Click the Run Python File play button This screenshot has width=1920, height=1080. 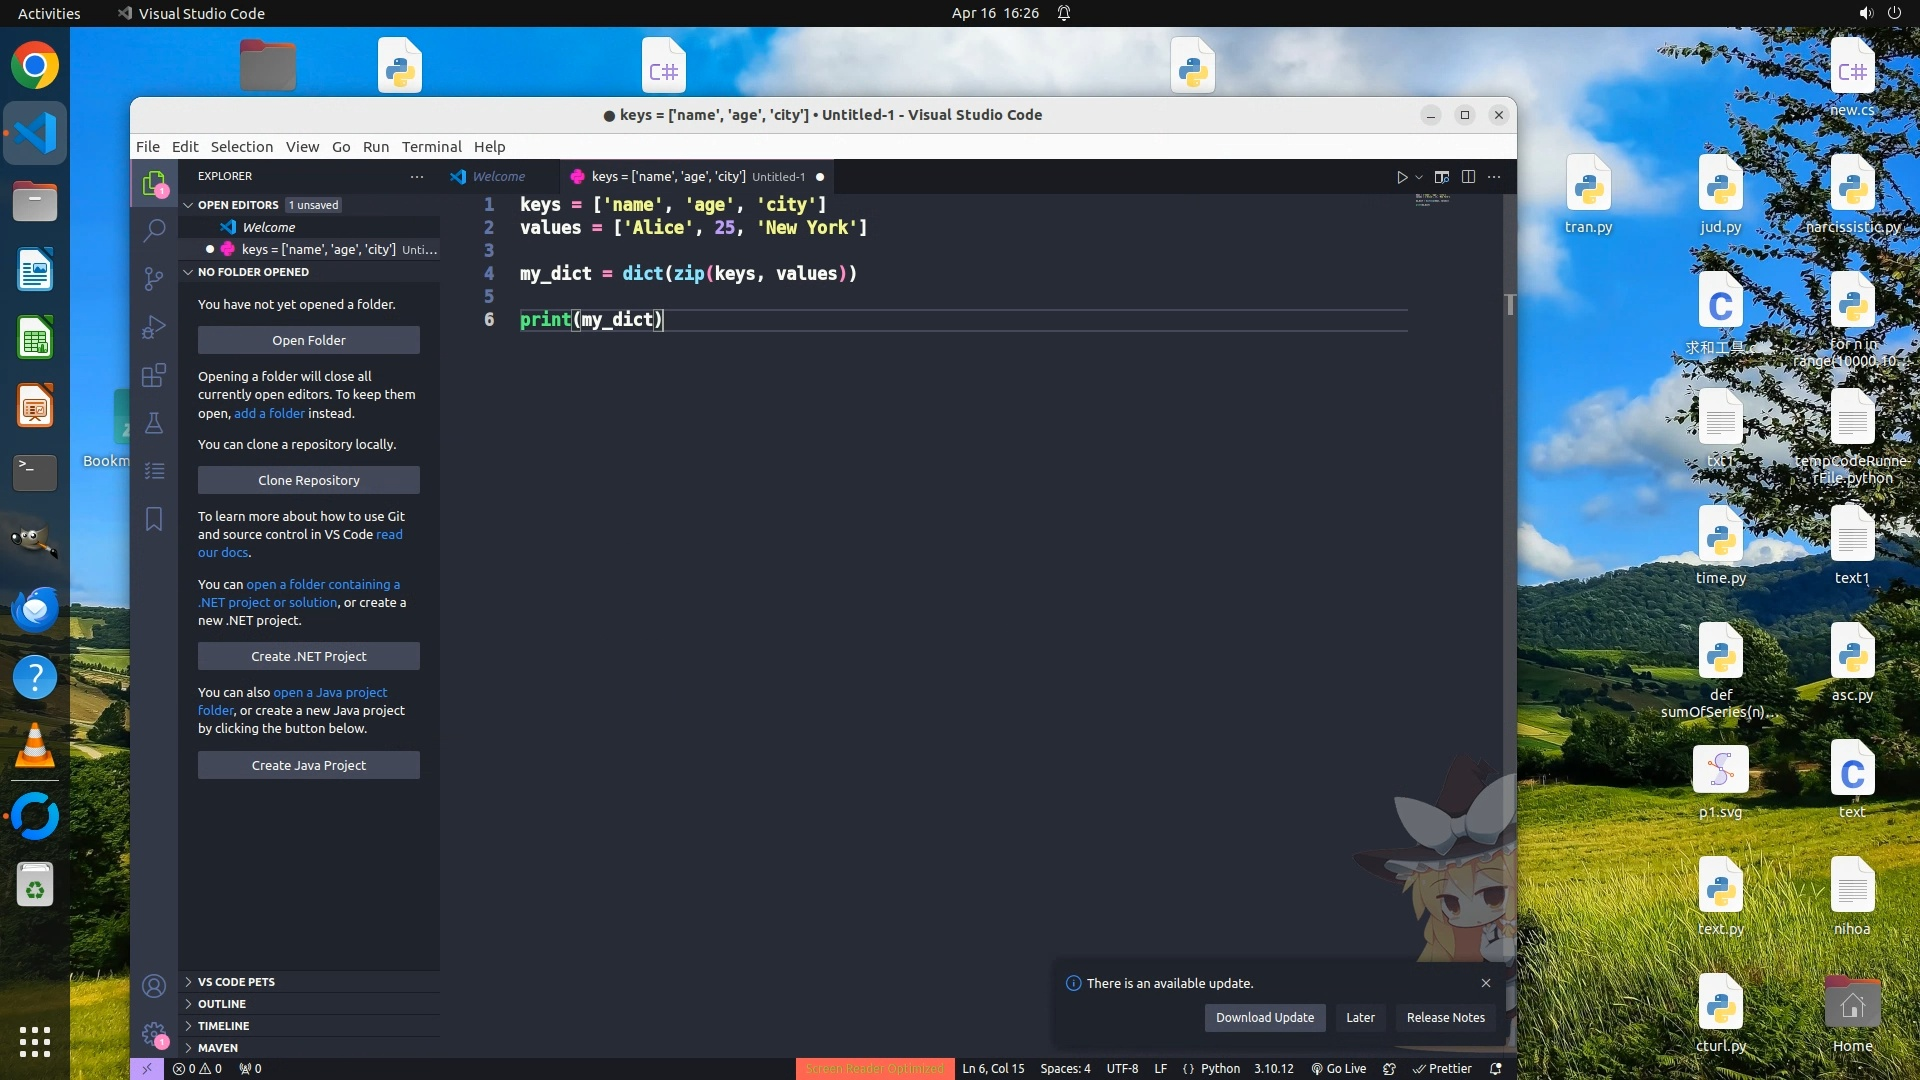click(1402, 177)
